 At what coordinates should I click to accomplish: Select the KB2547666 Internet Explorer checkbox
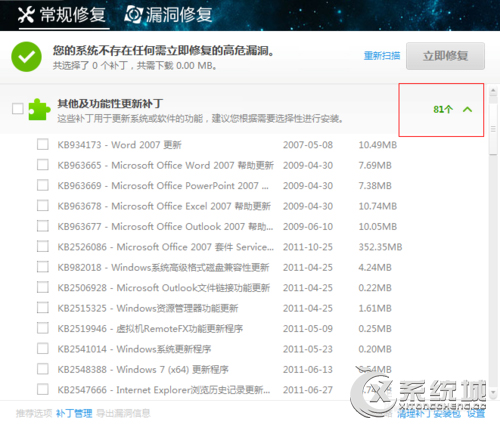(43, 389)
